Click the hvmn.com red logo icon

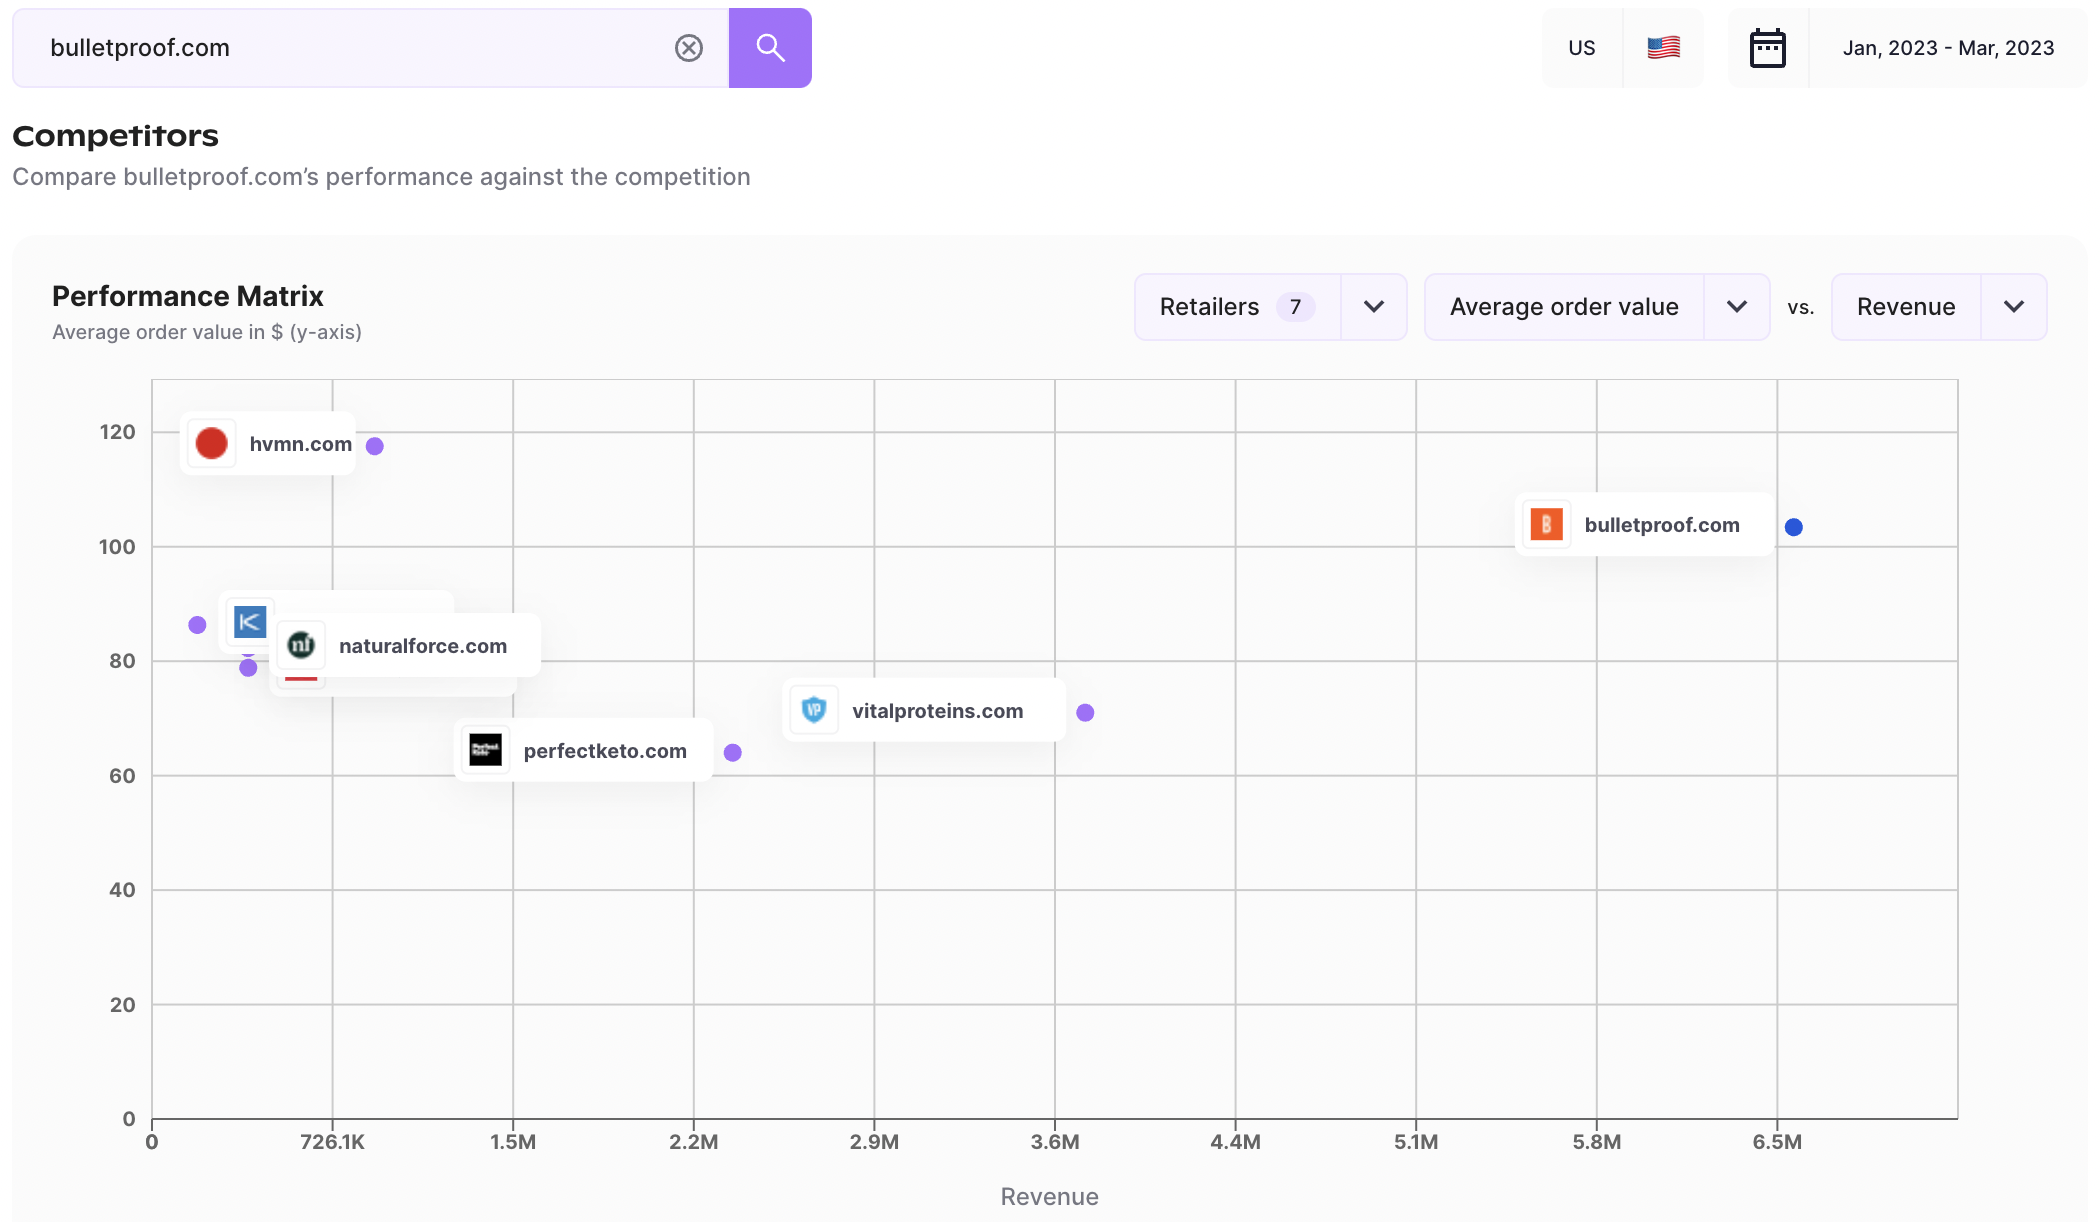212,443
